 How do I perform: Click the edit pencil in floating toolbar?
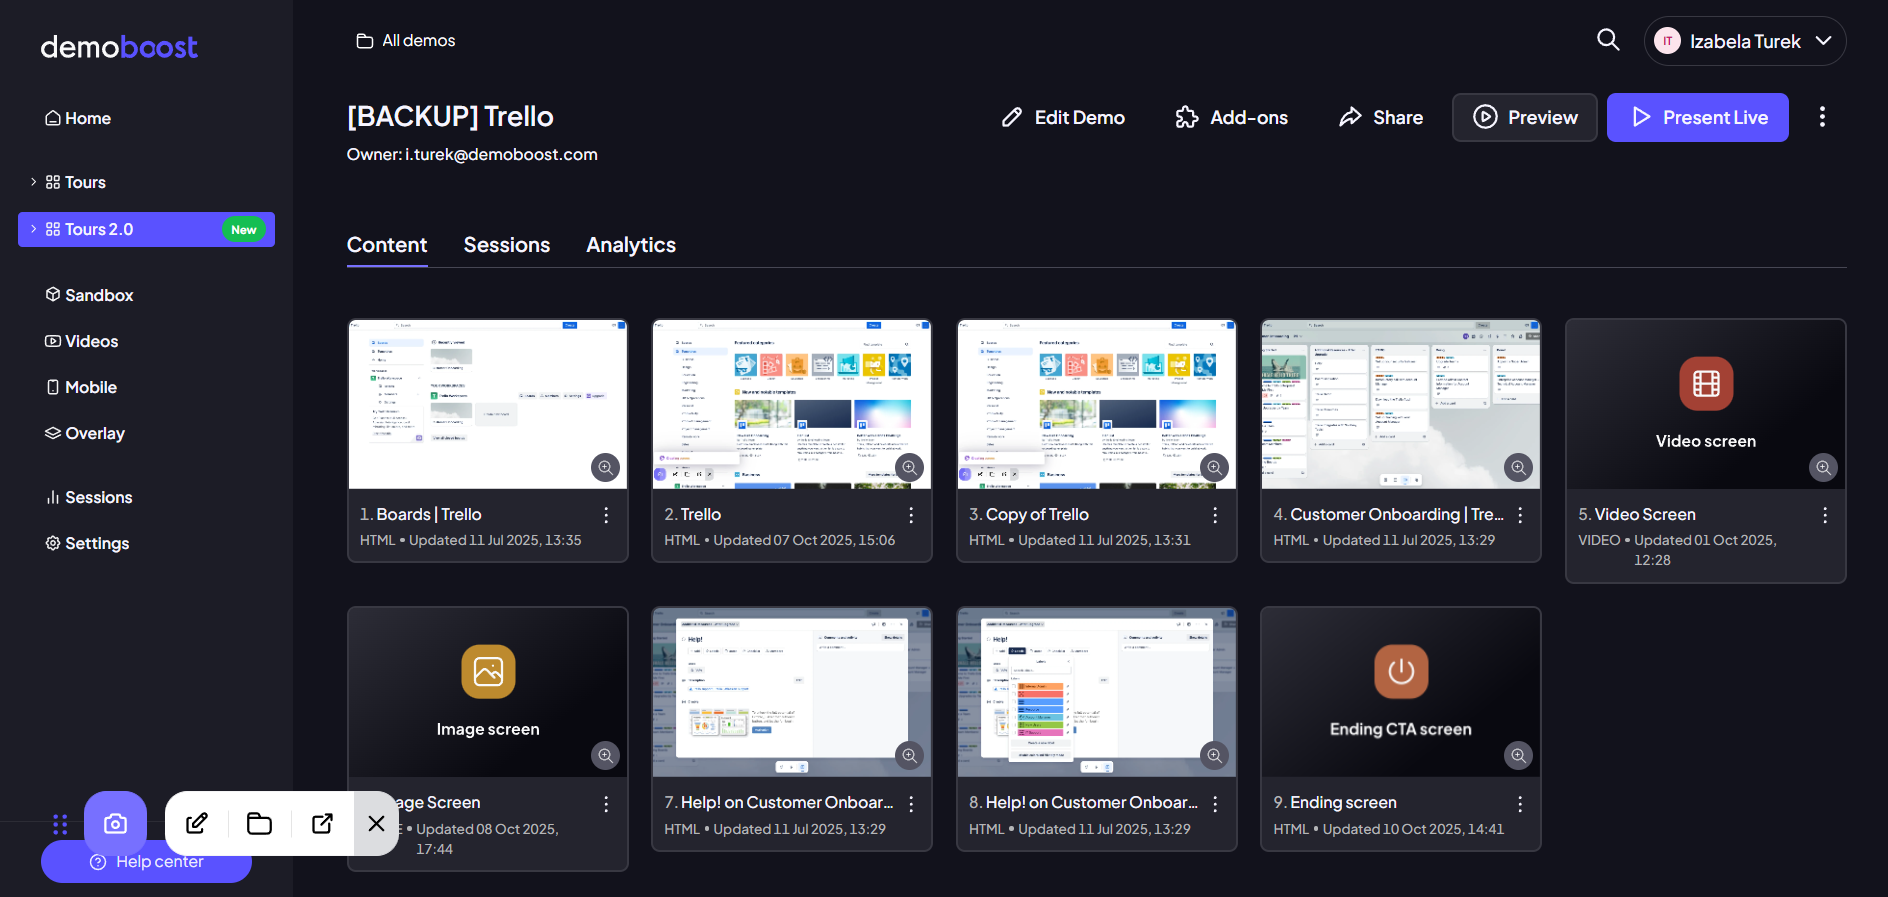197,823
